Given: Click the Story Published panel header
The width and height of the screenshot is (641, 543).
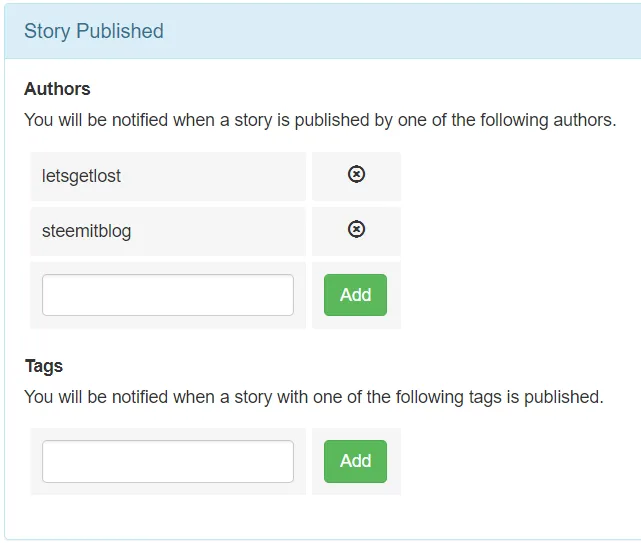Looking at the screenshot, I should (323, 31).
